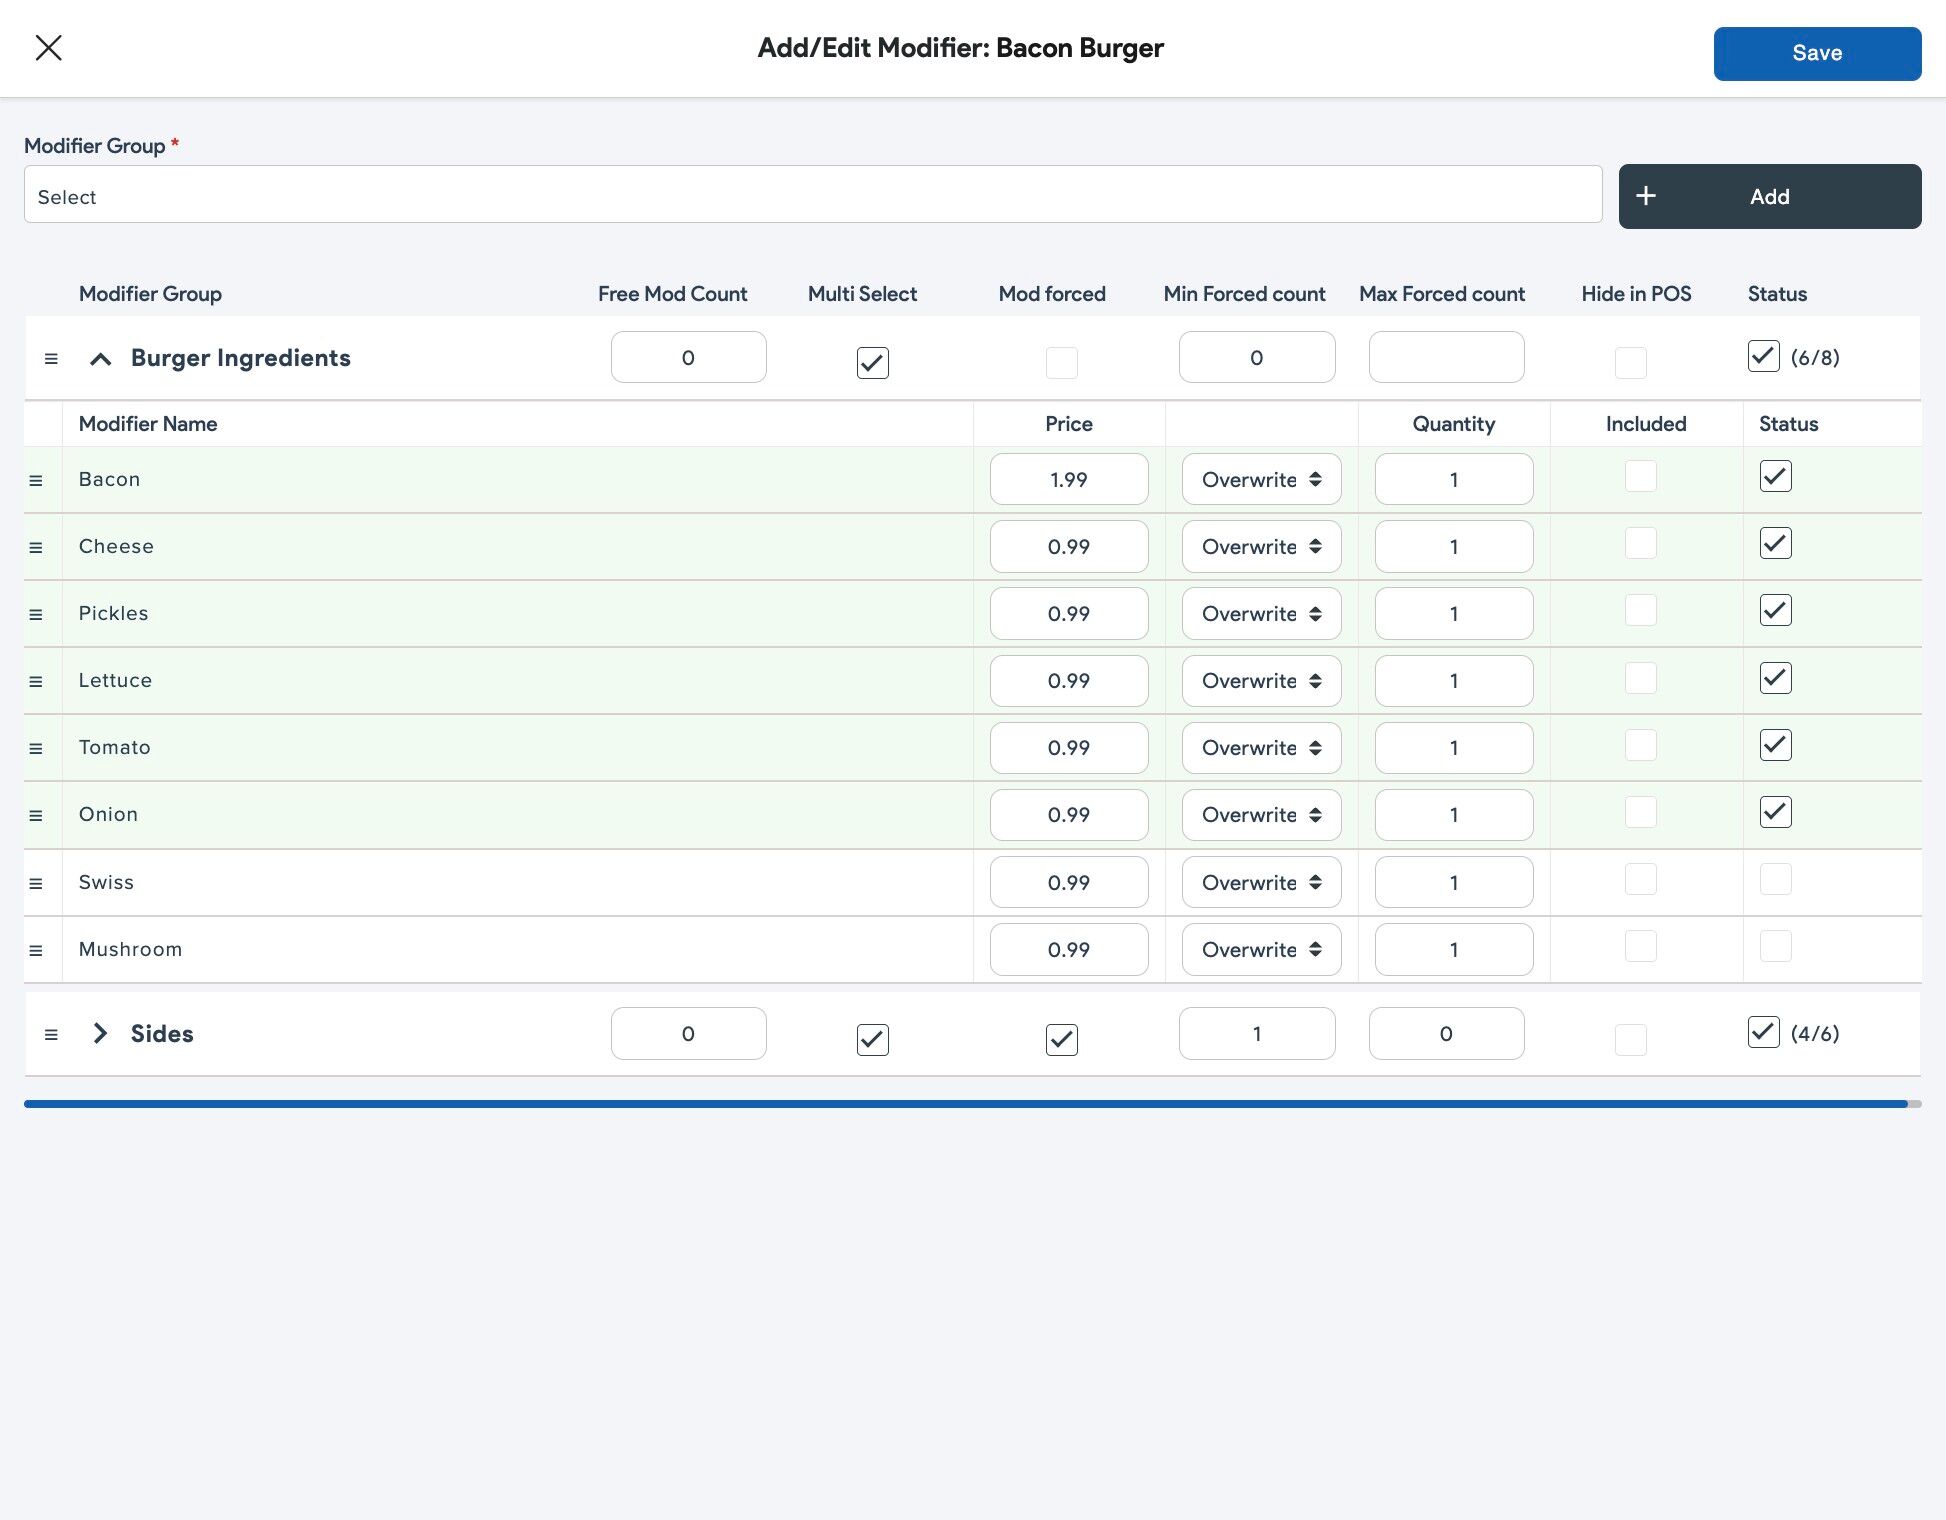Collapse the Burger Ingredients group
This screenshot has width=1946, height=1520.
click(100, 359)
